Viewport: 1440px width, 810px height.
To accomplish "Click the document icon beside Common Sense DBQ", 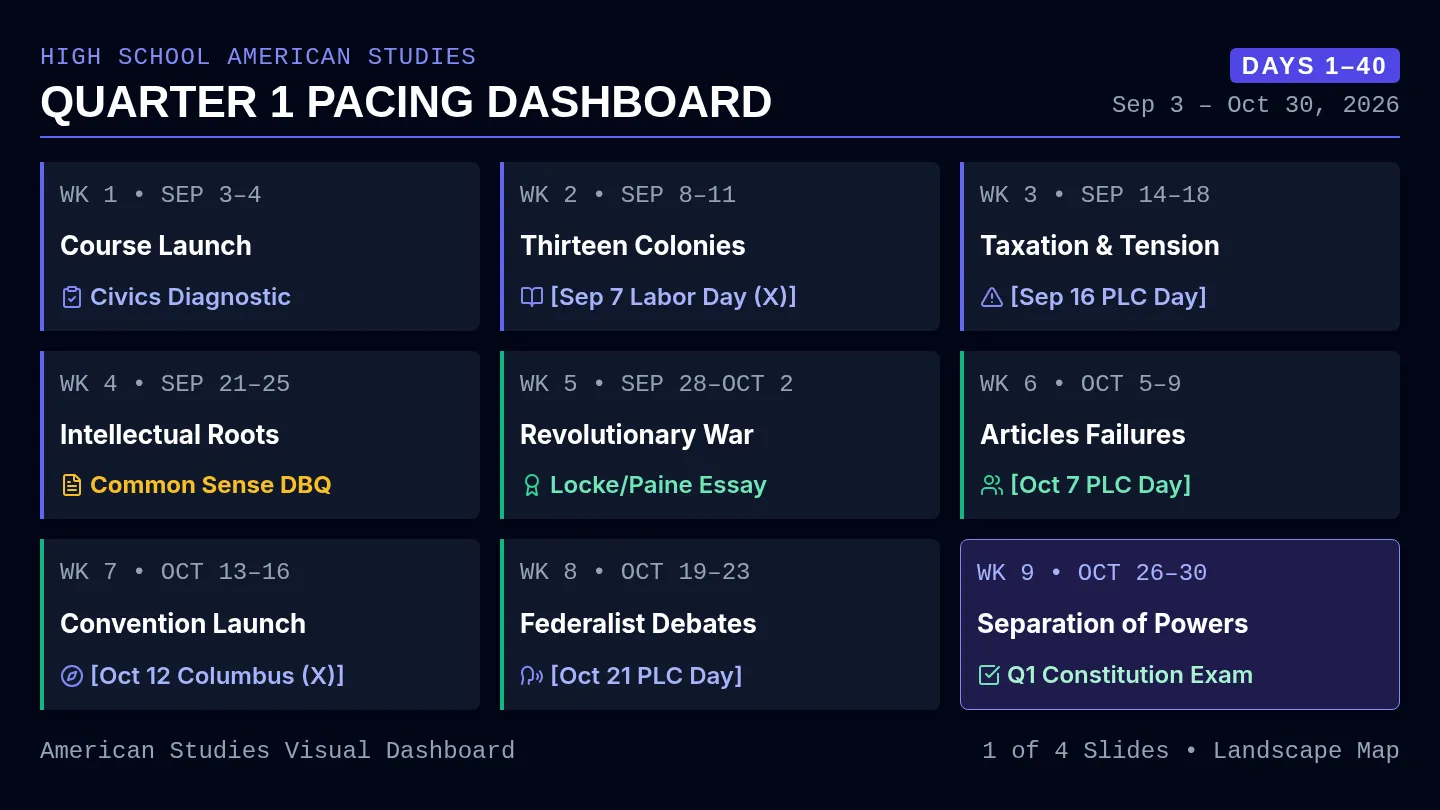I will click(71, 485).
